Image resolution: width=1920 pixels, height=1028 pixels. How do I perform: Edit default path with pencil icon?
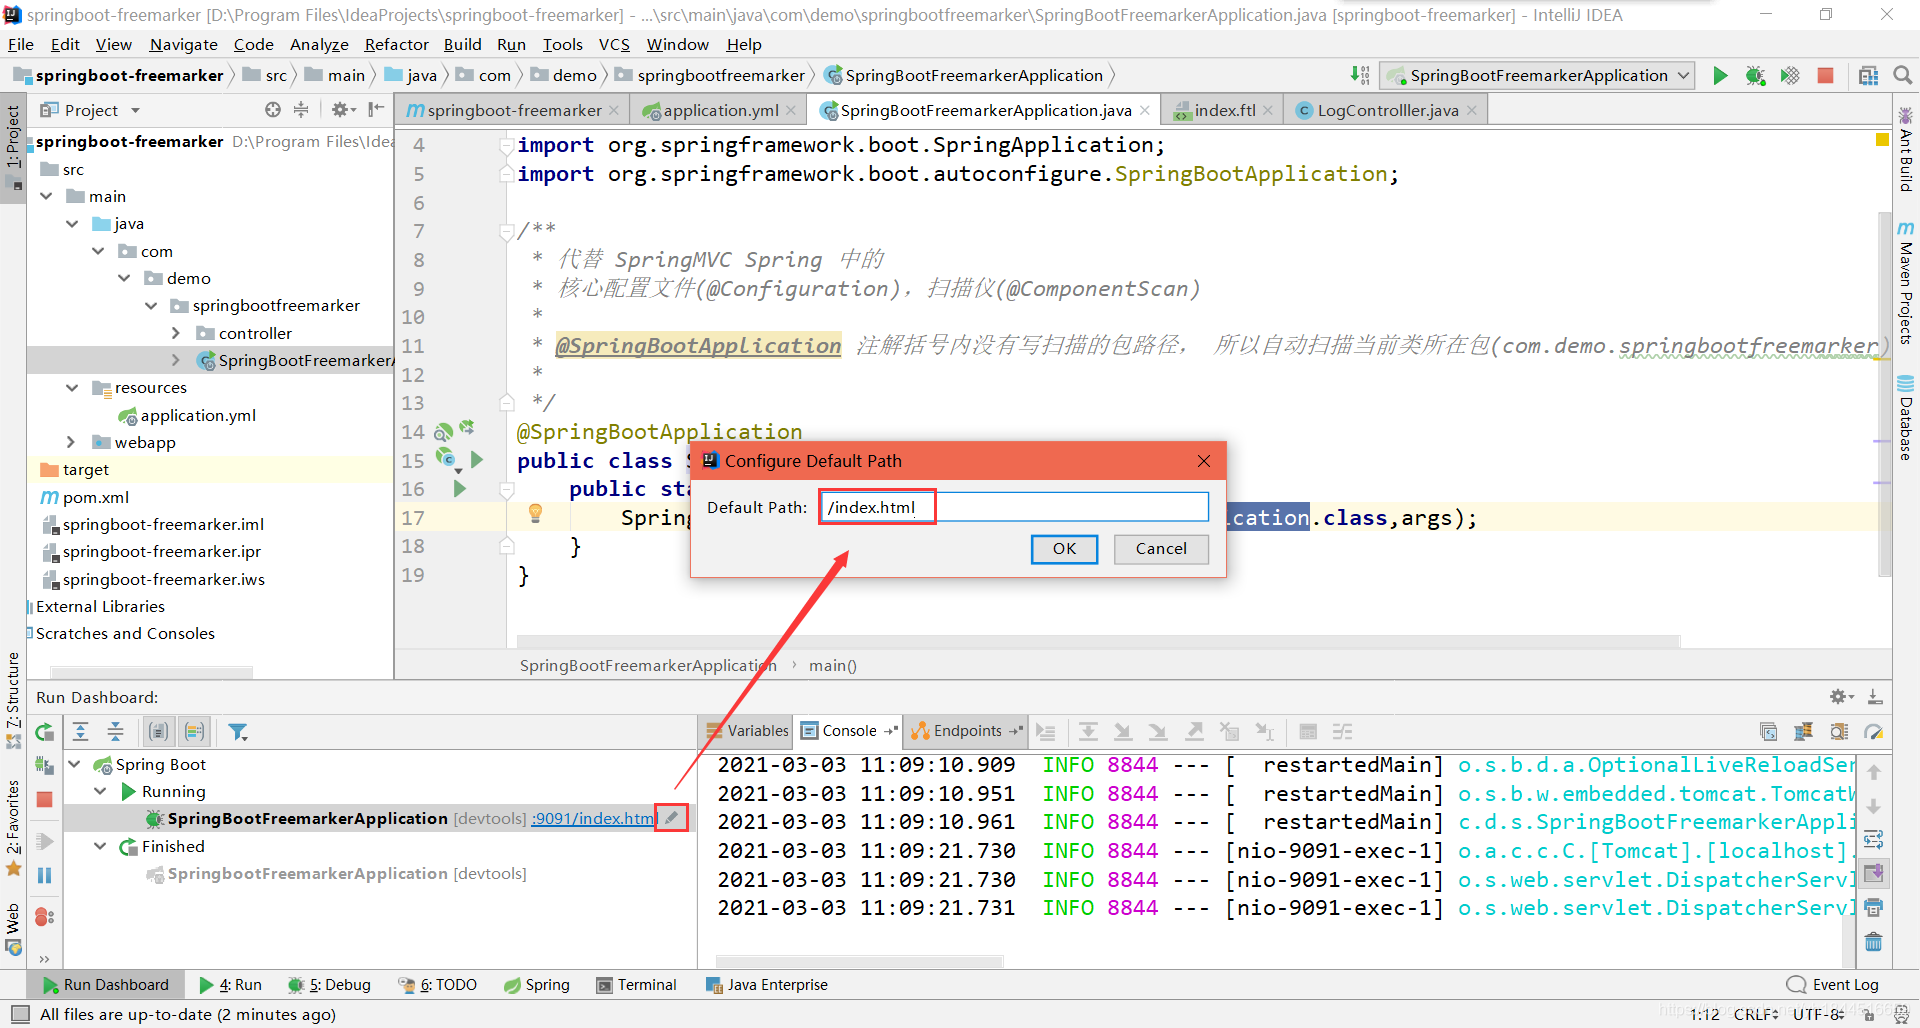(672, 818)
